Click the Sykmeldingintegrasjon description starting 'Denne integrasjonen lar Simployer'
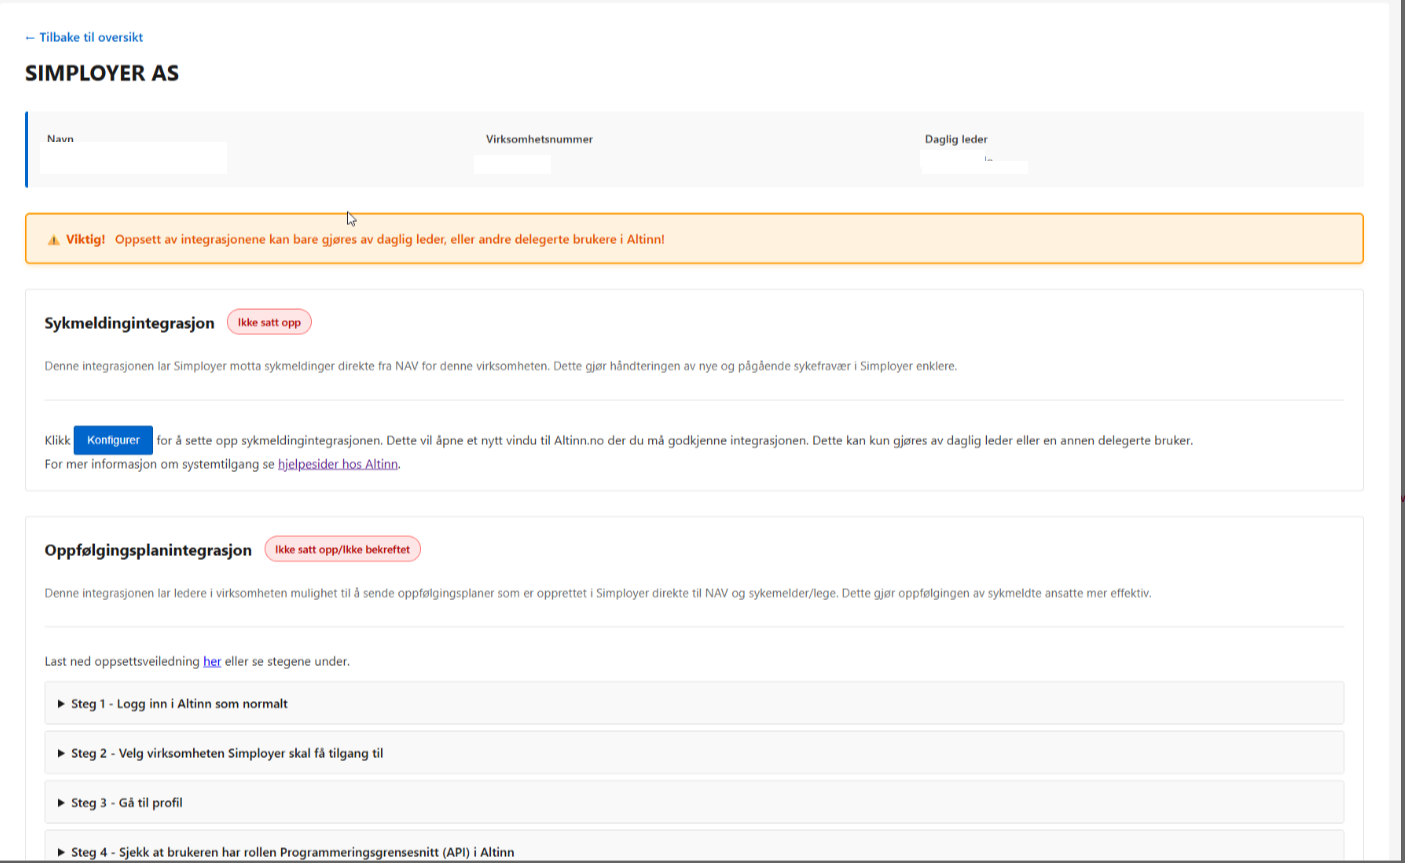1405x863 pixels. tap(501, 366)
